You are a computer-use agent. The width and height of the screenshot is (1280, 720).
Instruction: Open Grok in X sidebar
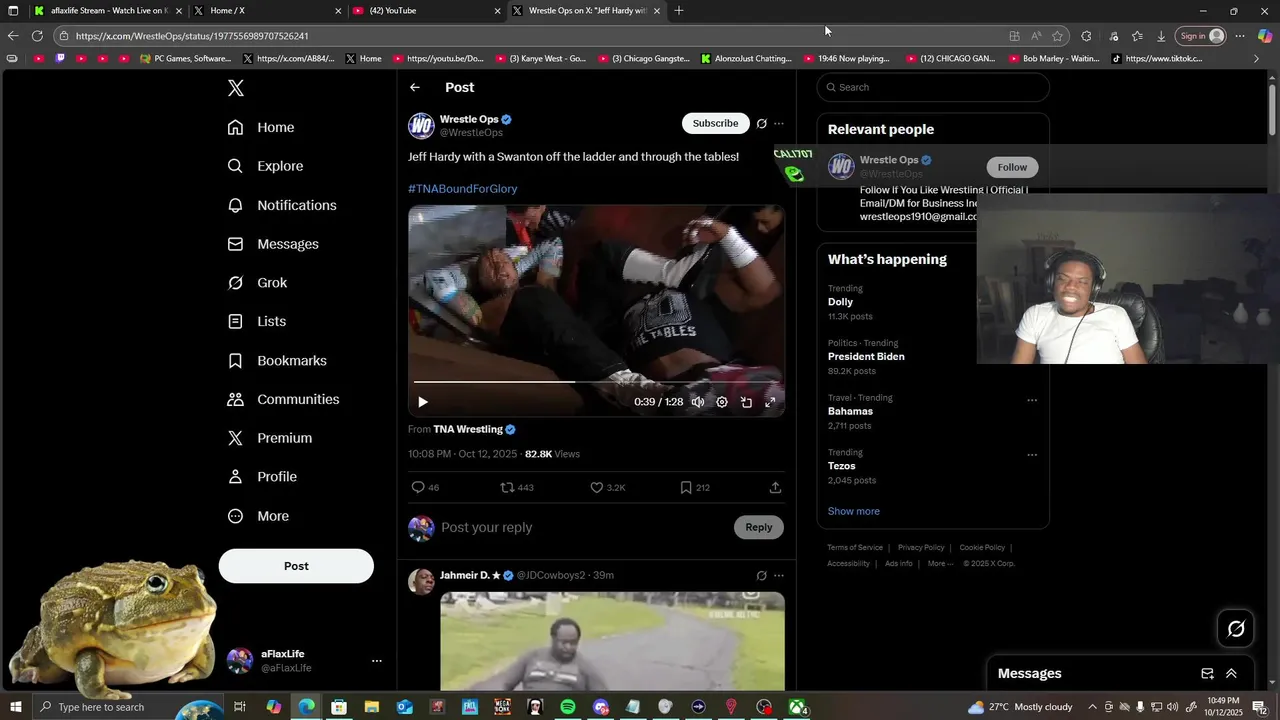[x=257, y=283]
